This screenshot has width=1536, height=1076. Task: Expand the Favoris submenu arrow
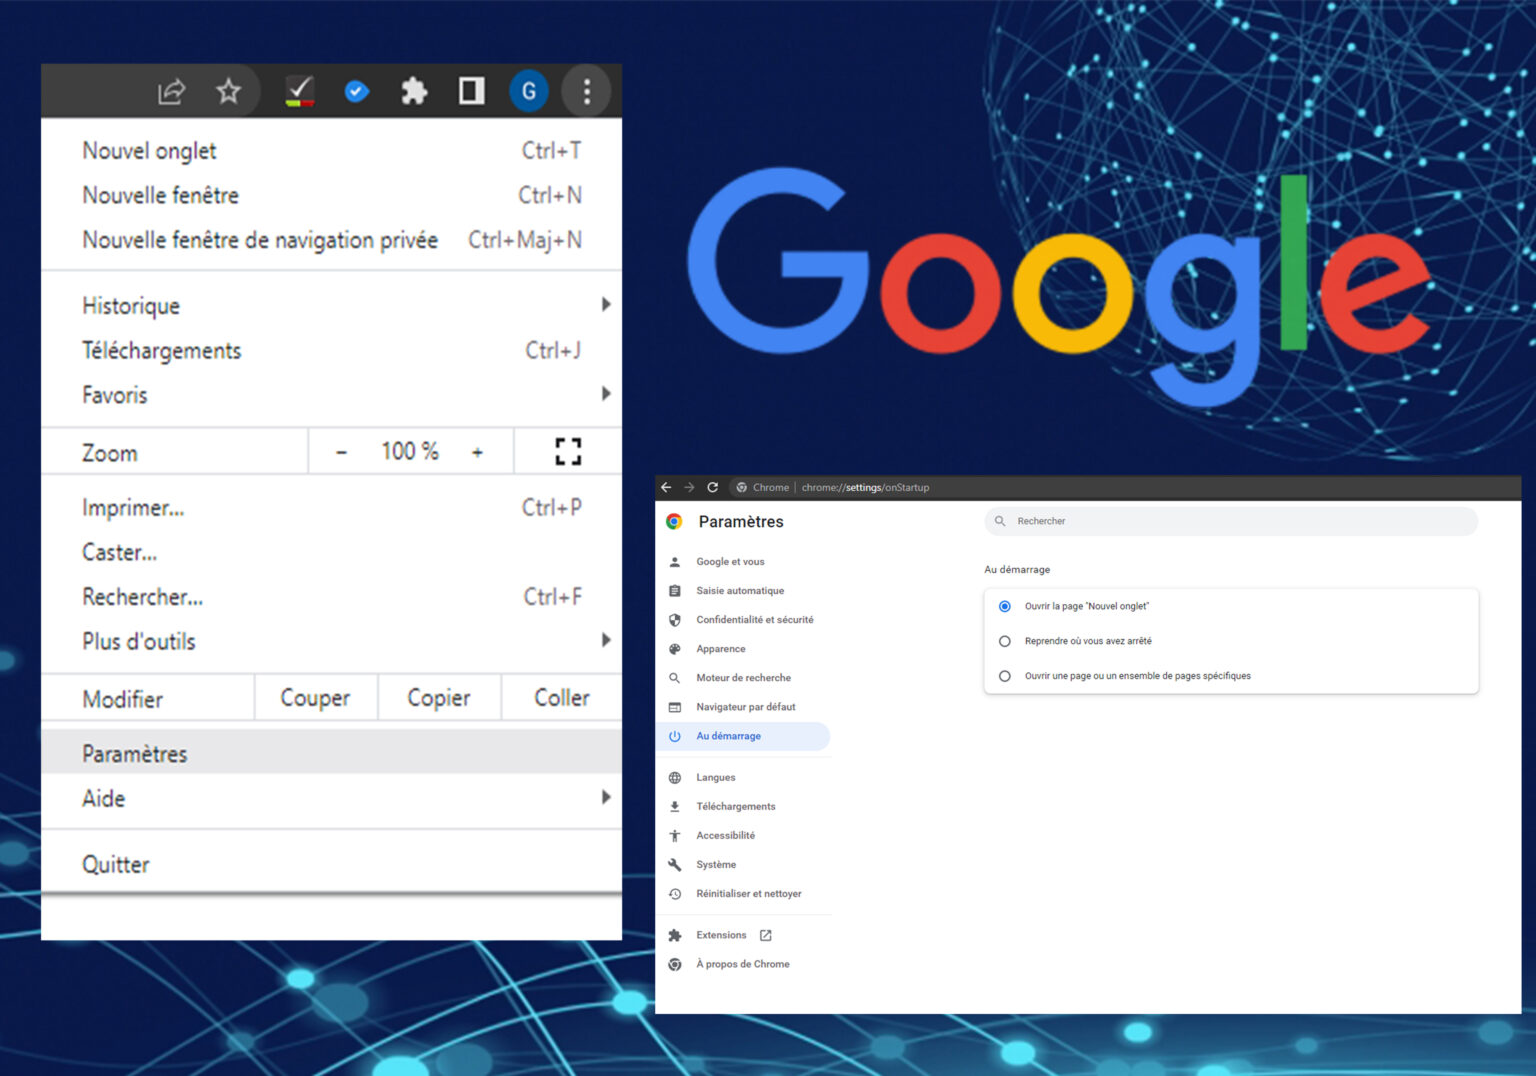(606, 394)
